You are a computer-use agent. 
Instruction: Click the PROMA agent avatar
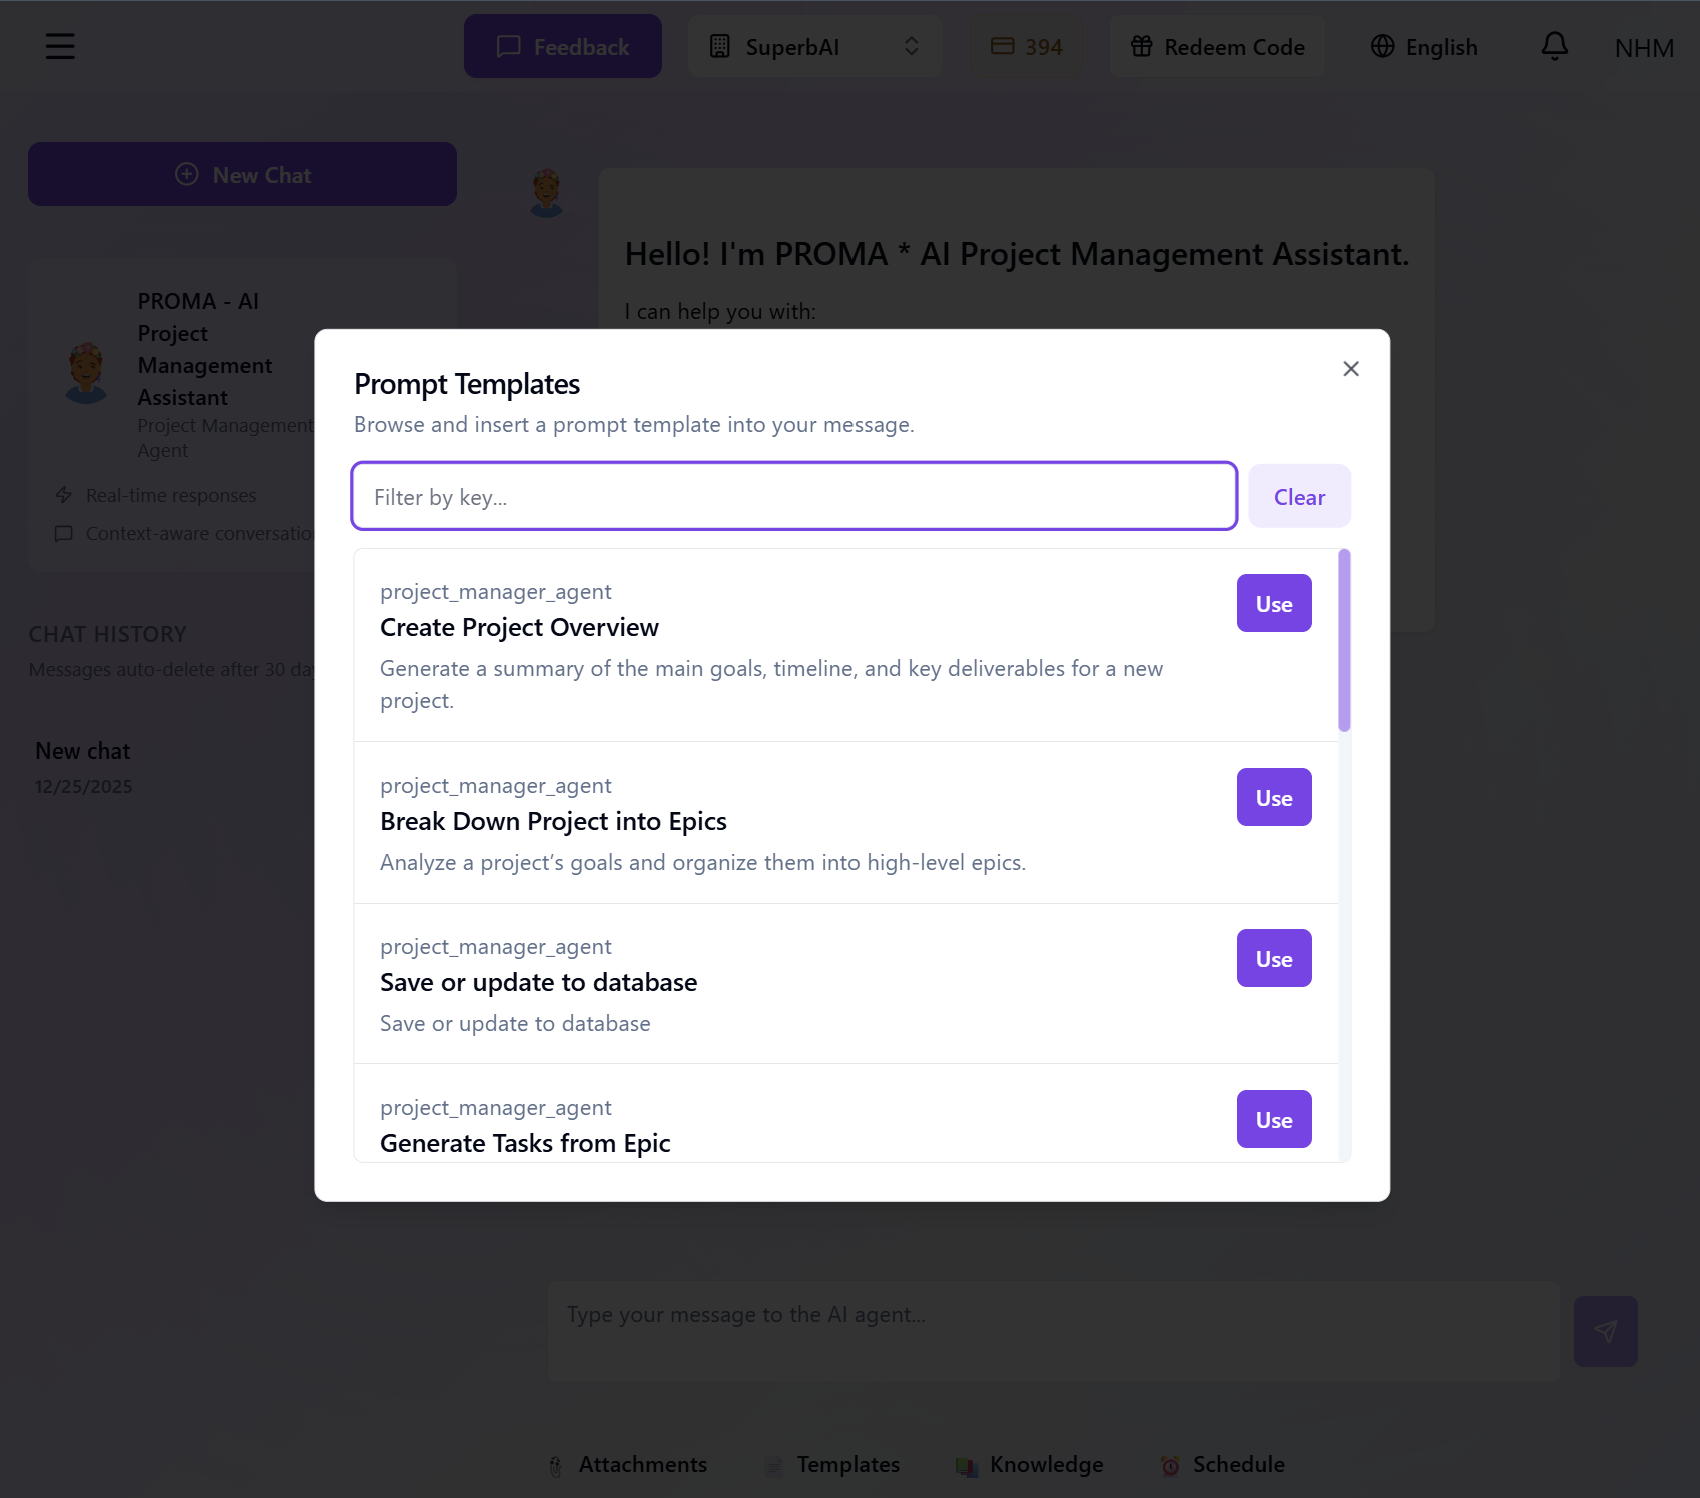[86, 373]
